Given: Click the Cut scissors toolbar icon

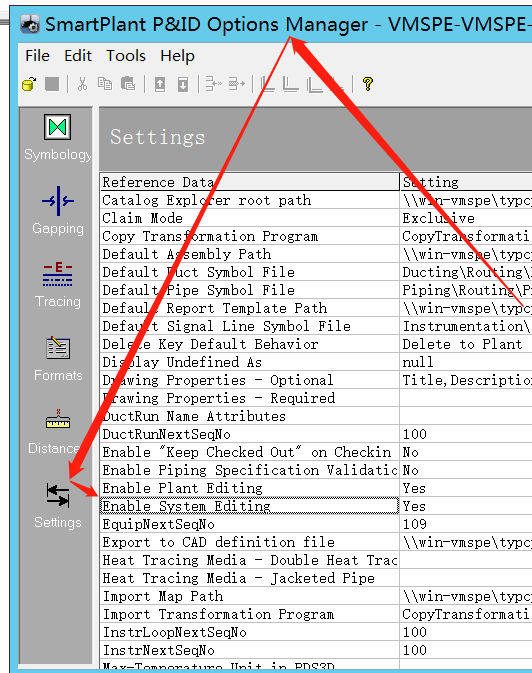Looking at the screenshot, I should [82, 84].
